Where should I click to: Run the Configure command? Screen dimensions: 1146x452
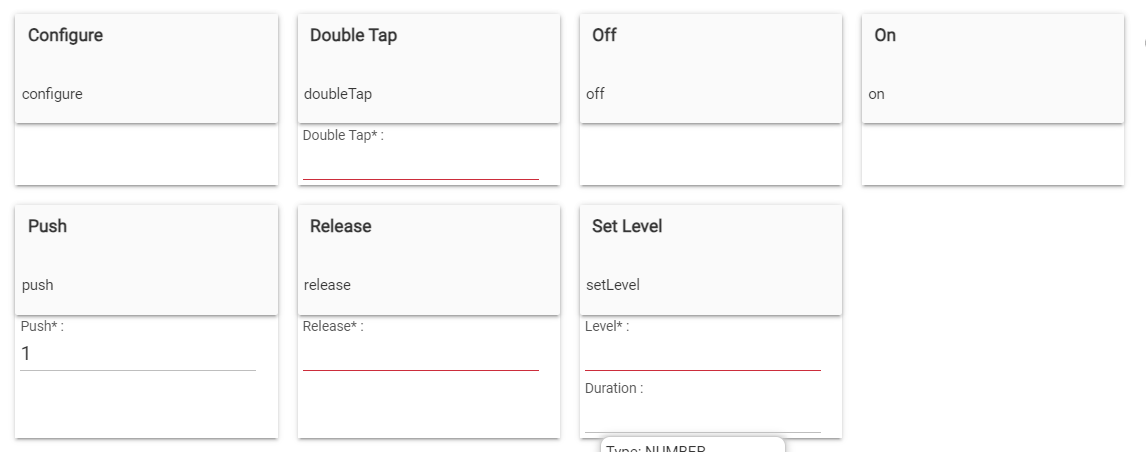click(x=146, y=68)
